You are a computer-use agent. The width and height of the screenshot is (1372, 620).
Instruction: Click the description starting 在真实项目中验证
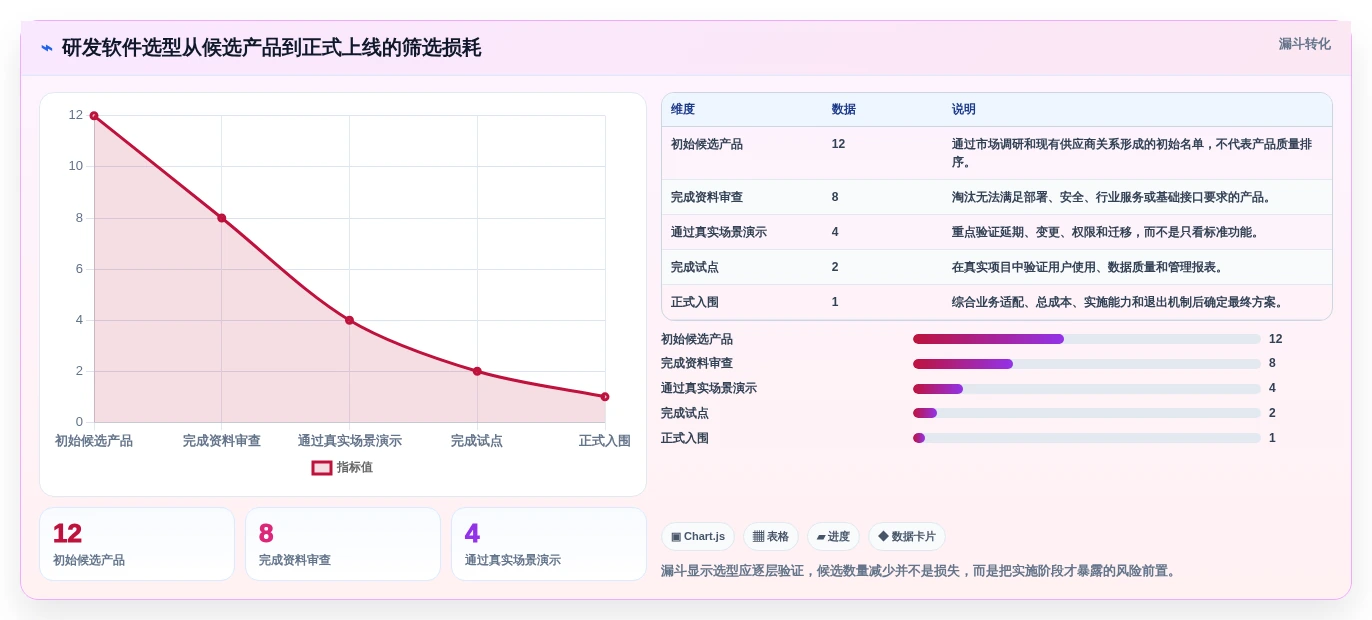coord(1089,267)
